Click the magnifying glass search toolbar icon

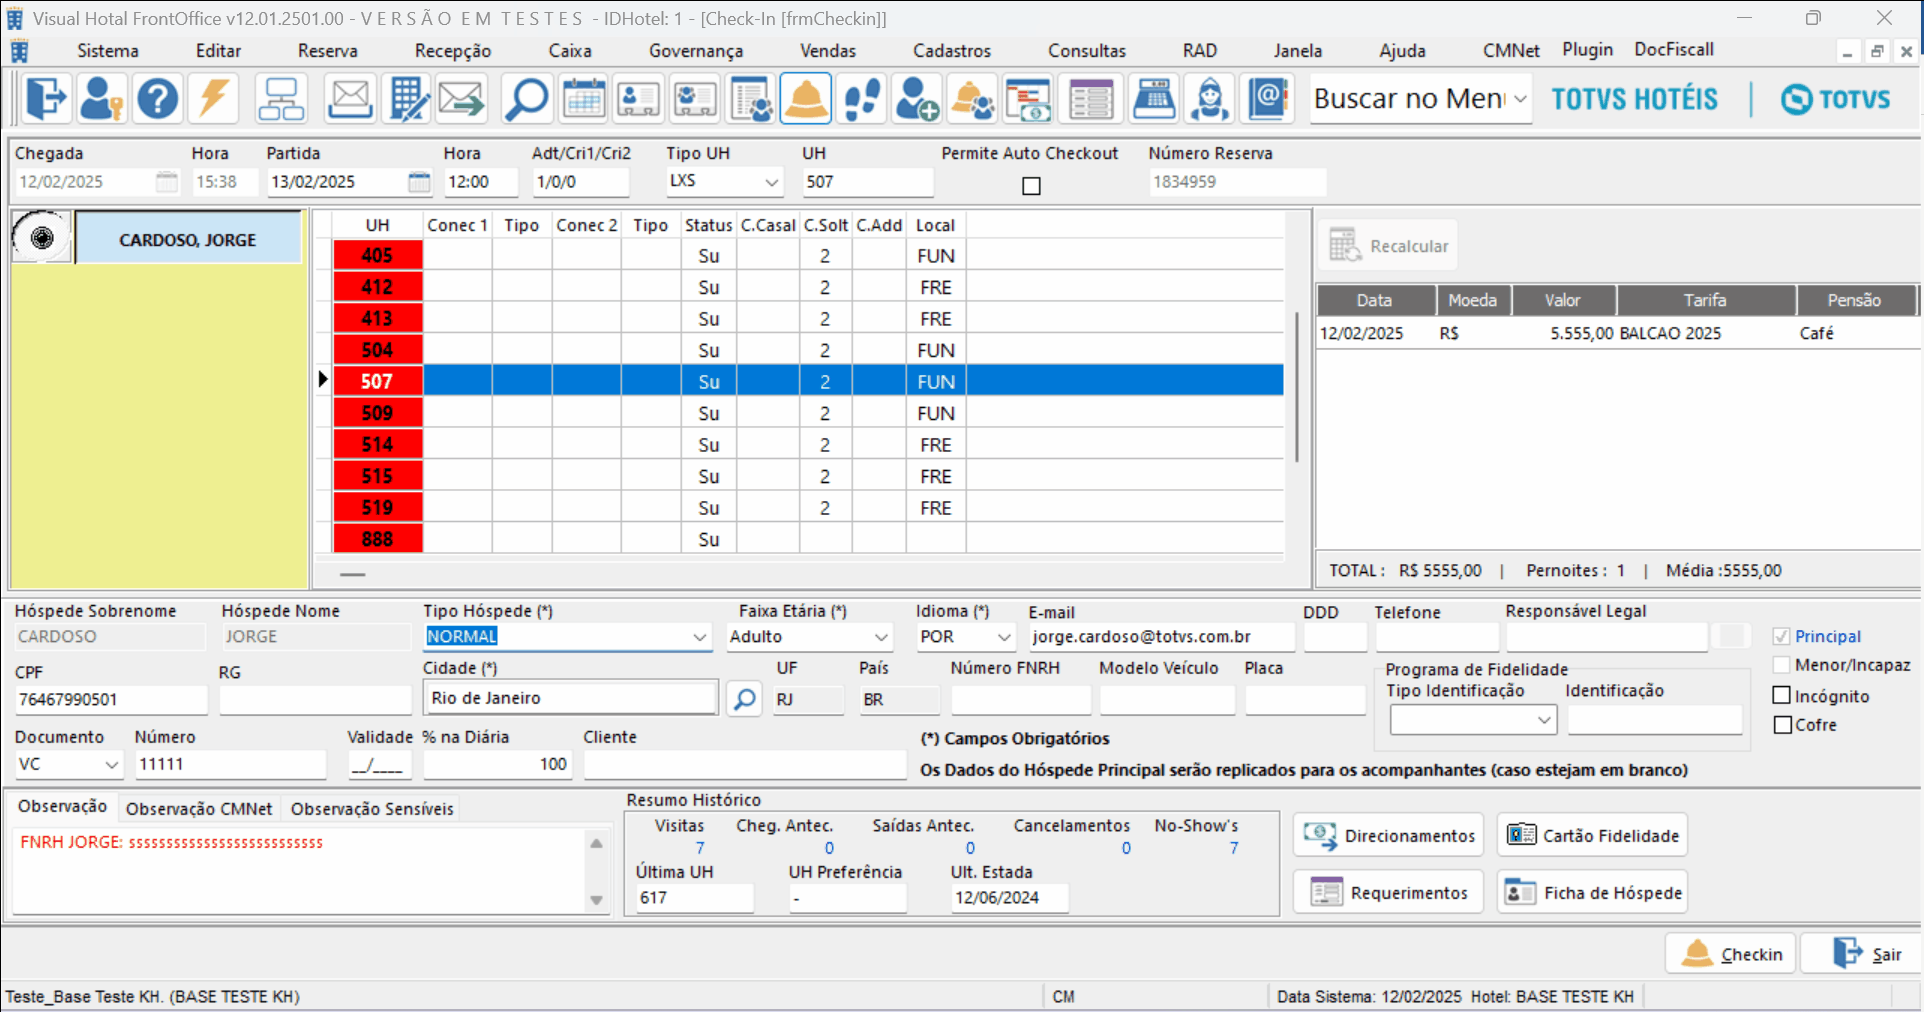[x=526, y=99]
